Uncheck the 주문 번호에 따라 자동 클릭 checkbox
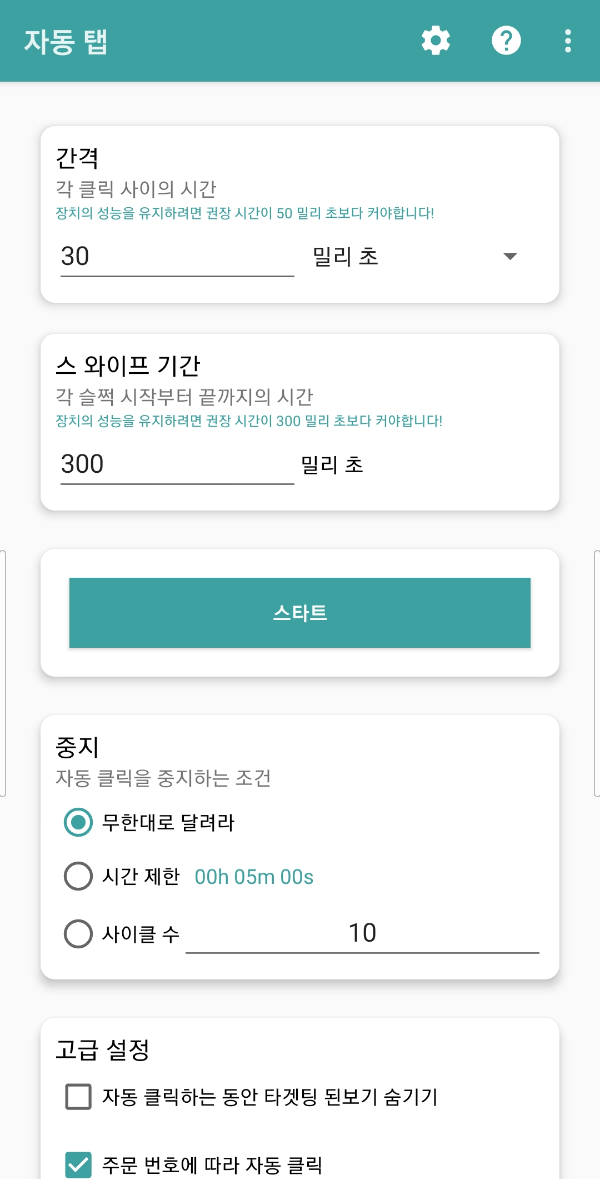This screenshot has height=1179, width=600. (x=78, y=1163)
